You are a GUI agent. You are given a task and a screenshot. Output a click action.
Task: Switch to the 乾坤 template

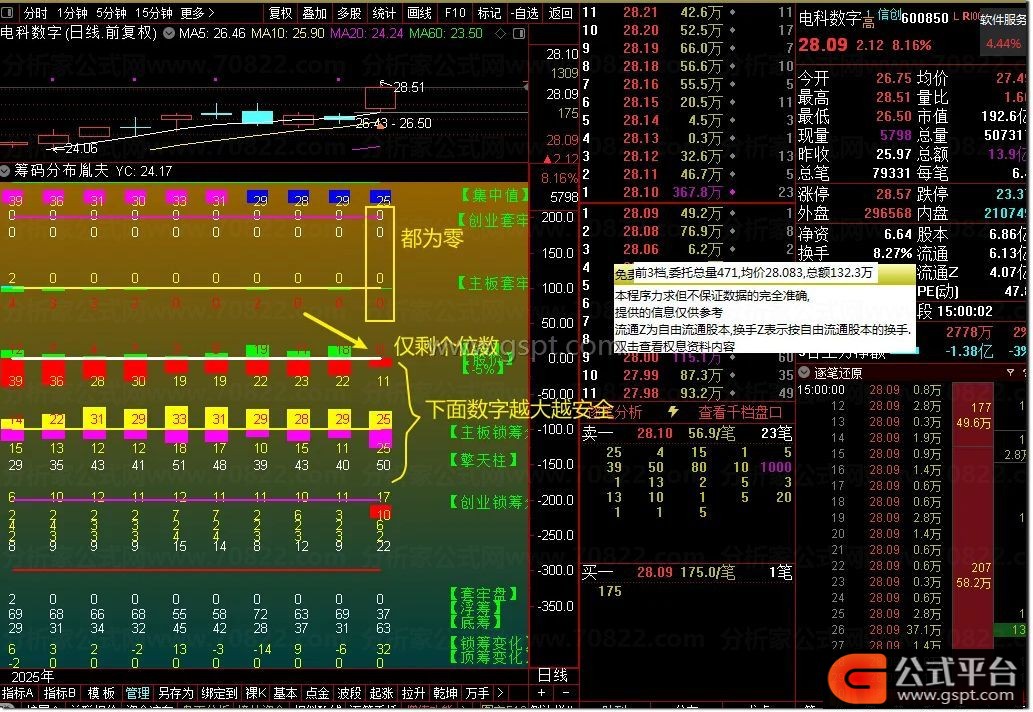(x=445, y=693)
